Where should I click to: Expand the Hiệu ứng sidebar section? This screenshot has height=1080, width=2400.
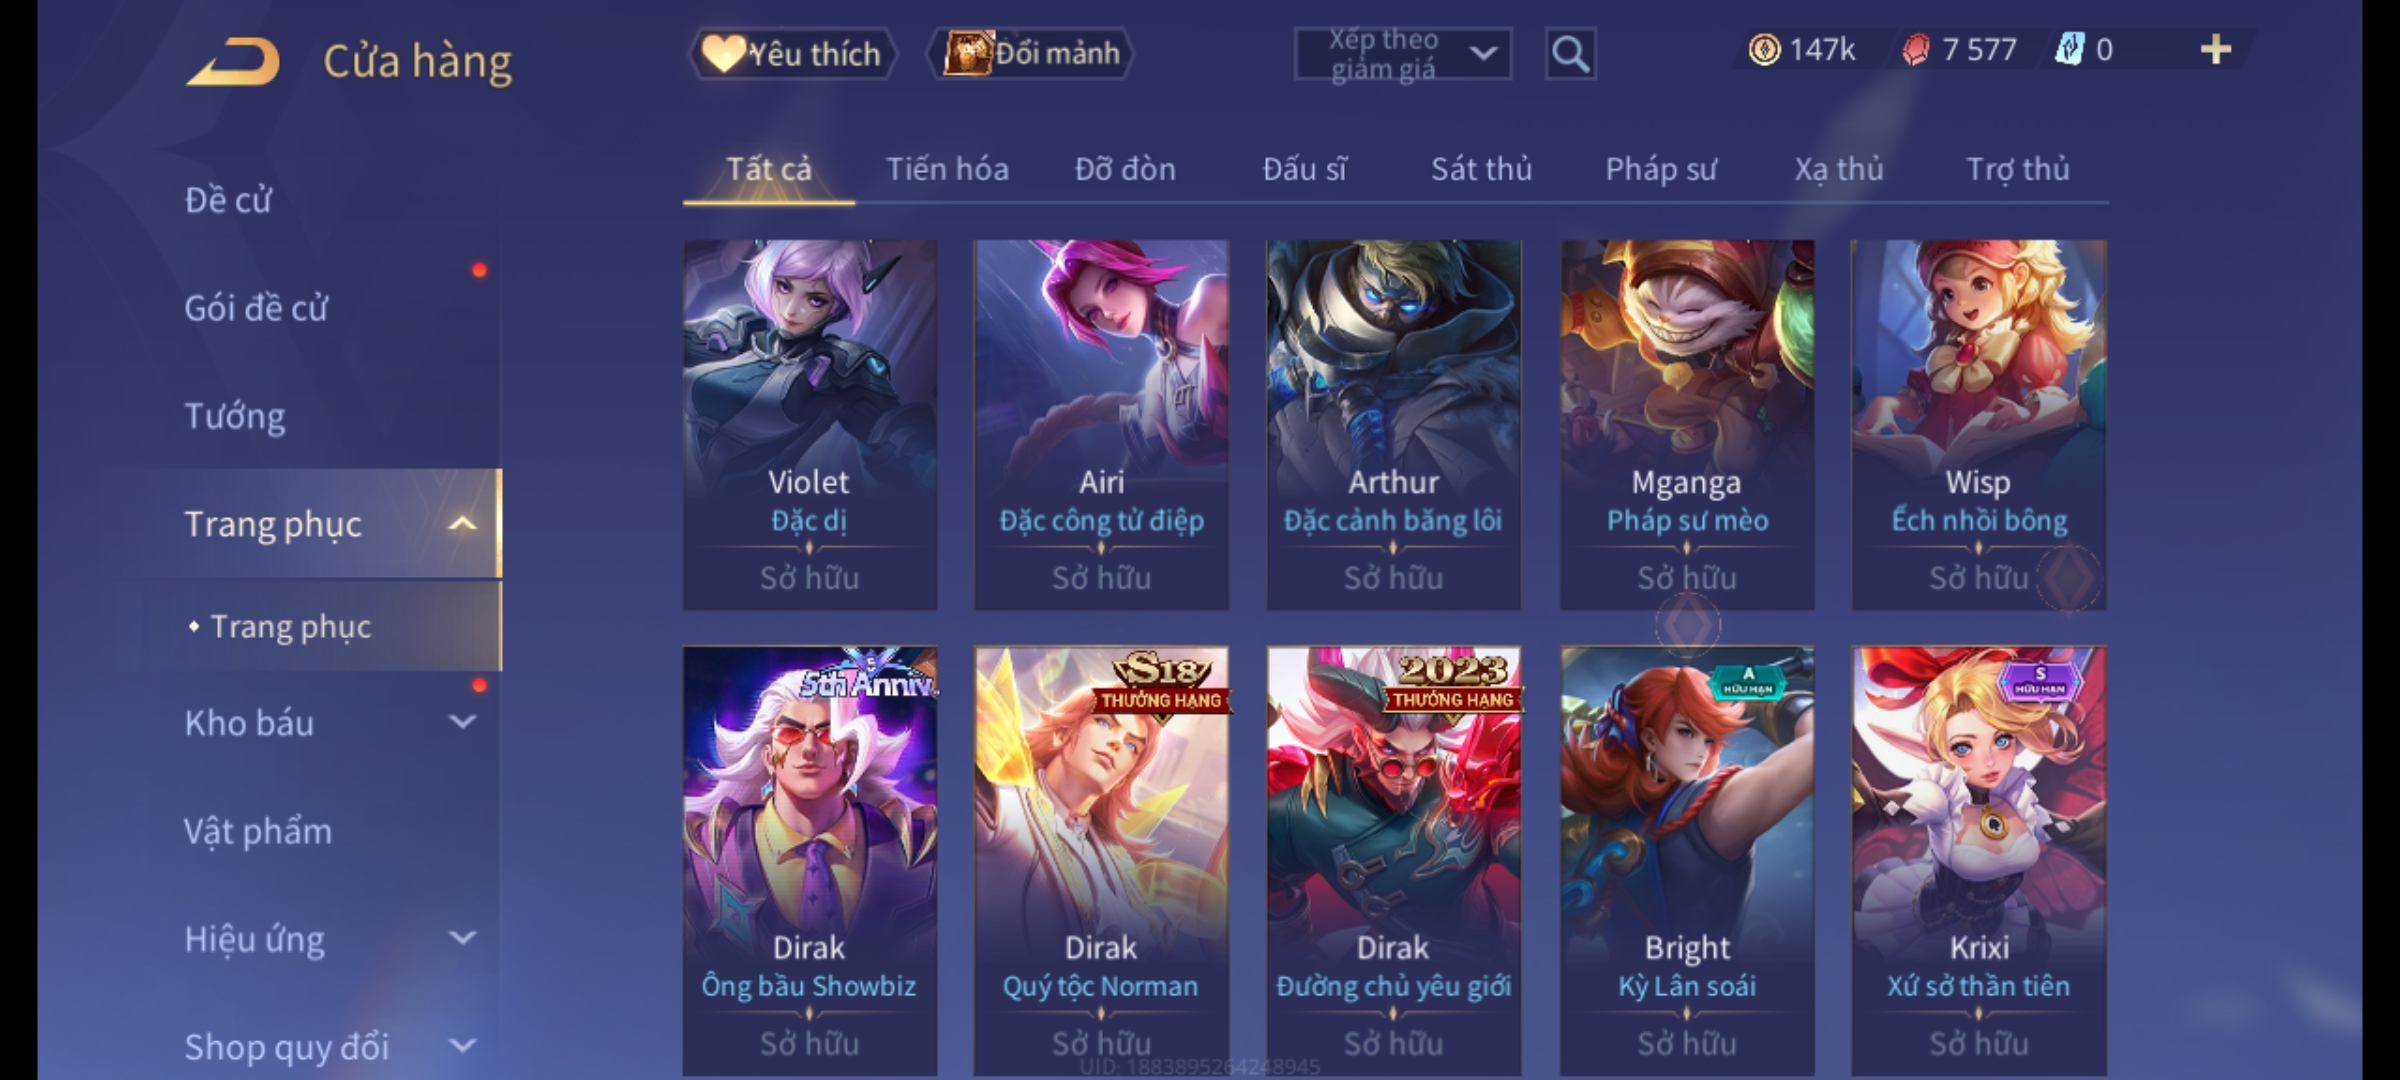(x=462, y=938)
